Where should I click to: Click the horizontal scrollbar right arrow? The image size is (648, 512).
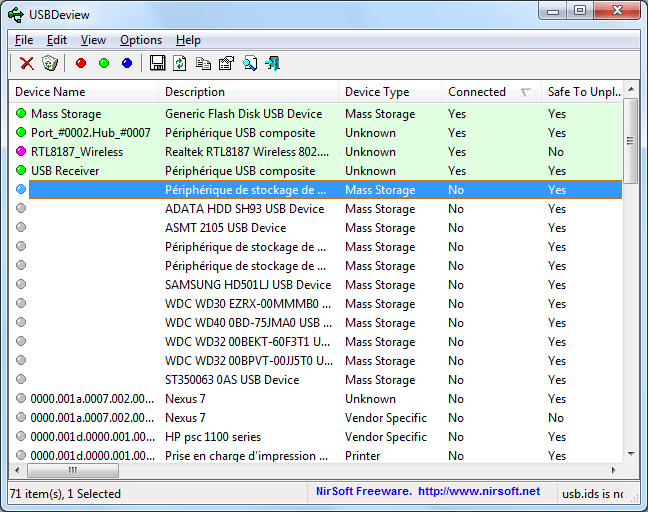(x=616, y=470)
